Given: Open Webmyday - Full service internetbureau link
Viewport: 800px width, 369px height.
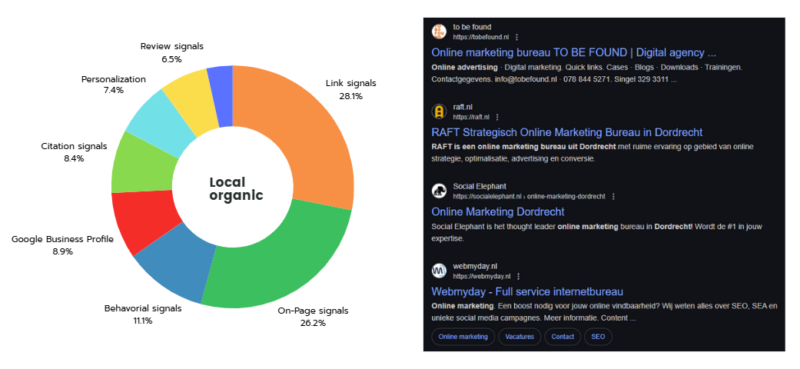Looking at the screenshot, I should coord(527,292).
